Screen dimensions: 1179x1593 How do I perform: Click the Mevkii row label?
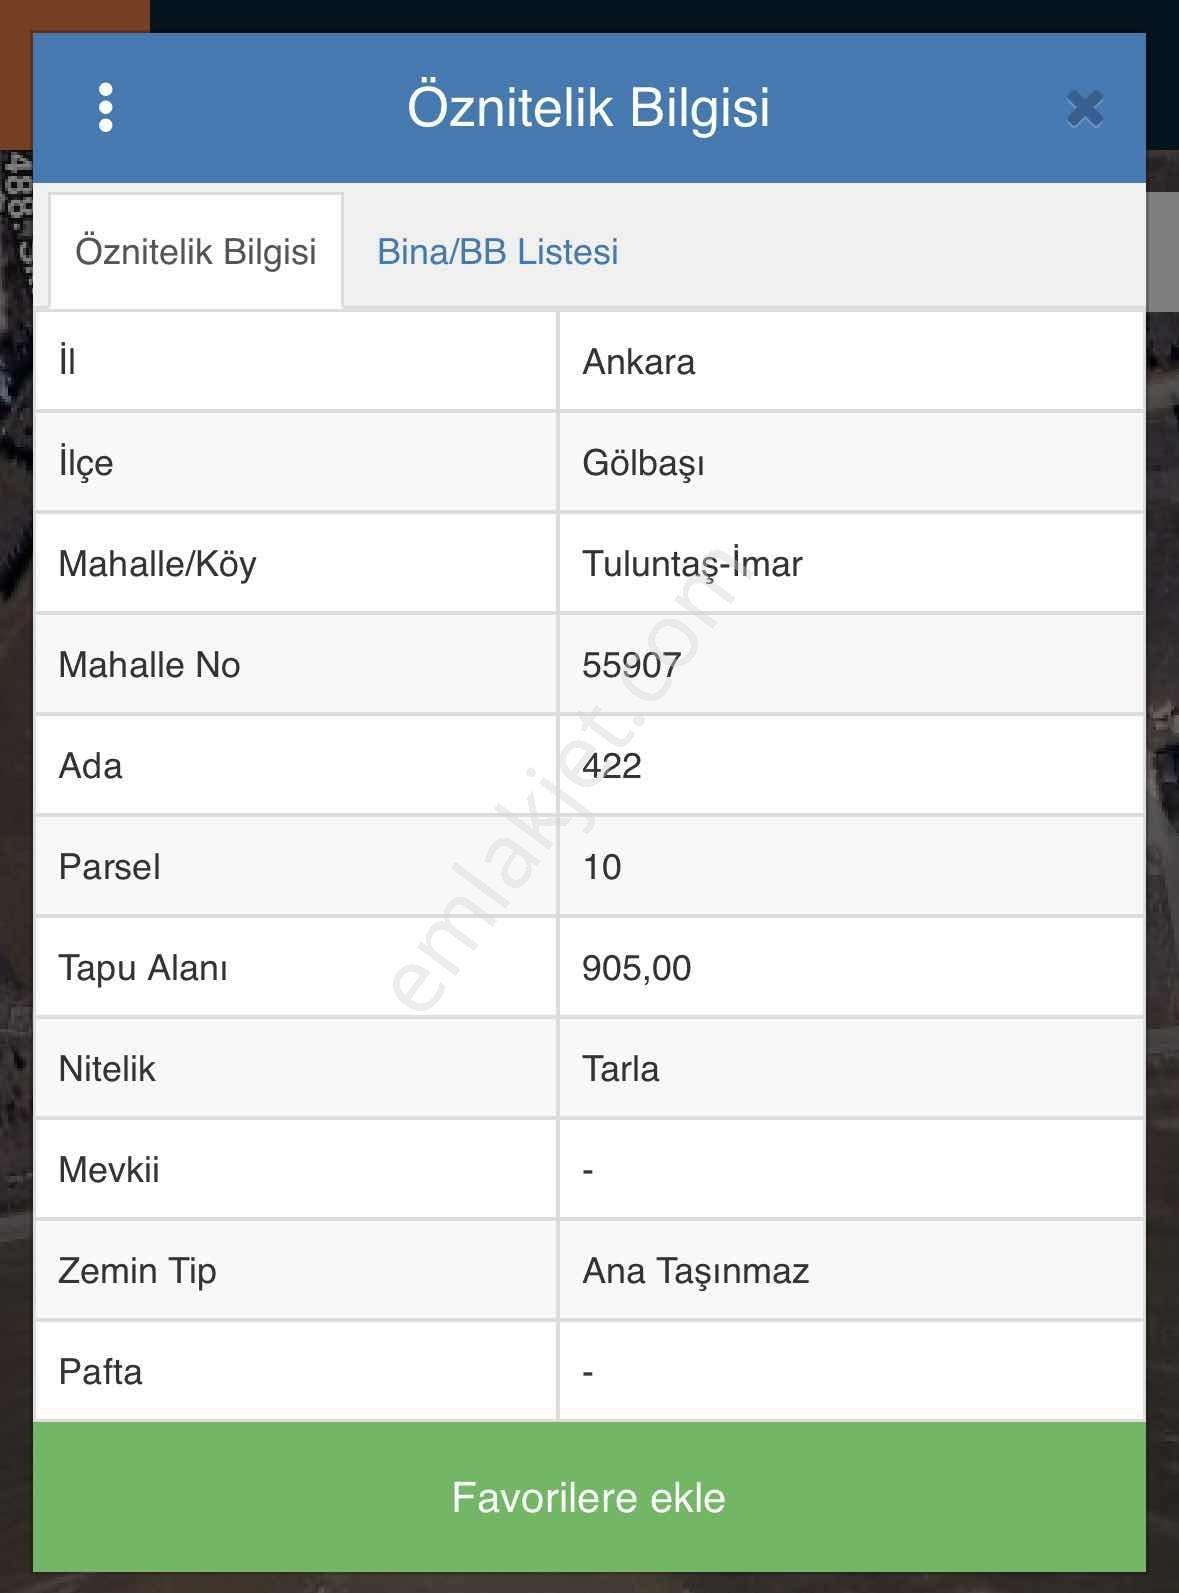109,1170
